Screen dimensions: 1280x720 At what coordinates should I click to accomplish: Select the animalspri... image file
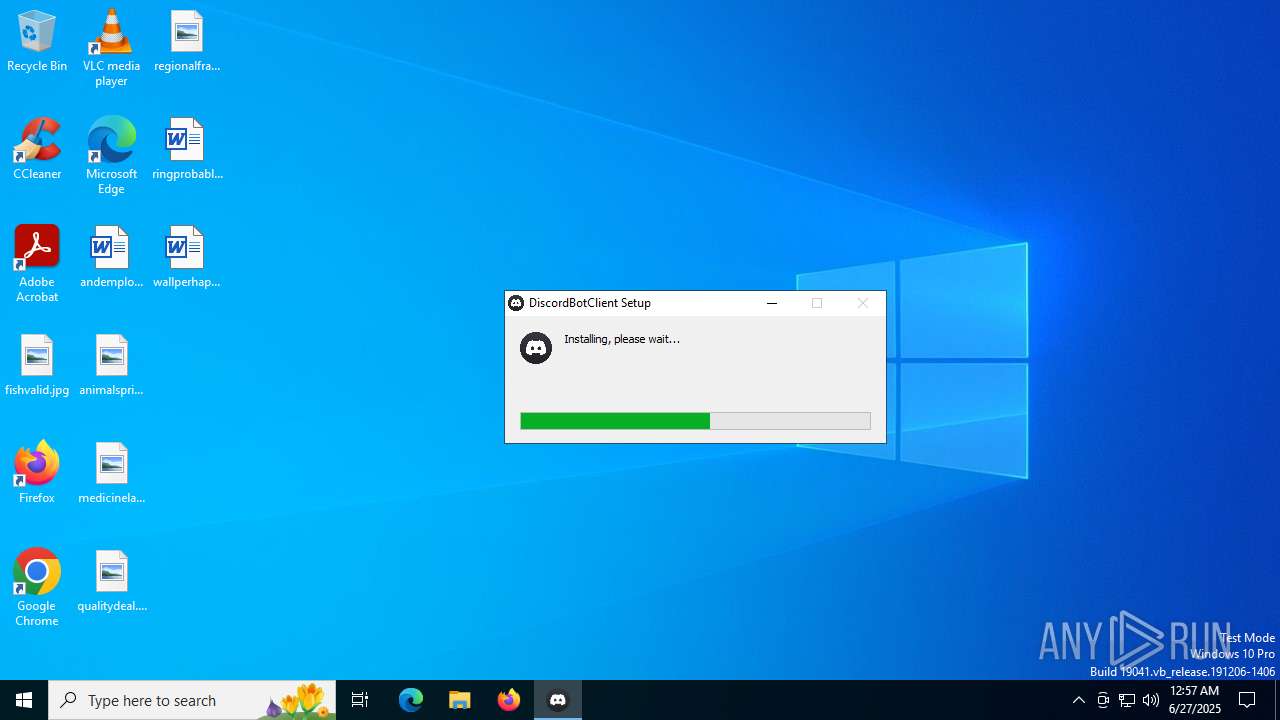111,366
